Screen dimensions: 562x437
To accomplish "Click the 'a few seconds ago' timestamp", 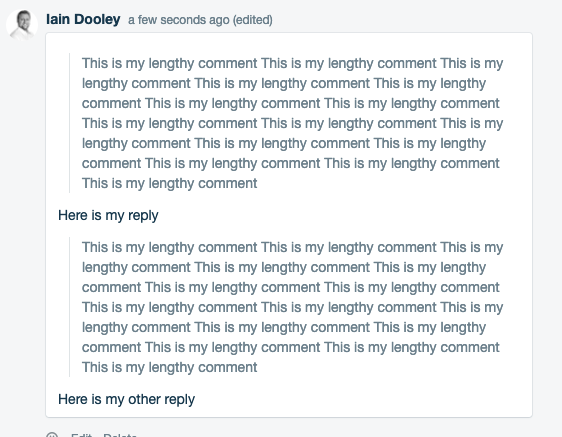I will 178,20.
